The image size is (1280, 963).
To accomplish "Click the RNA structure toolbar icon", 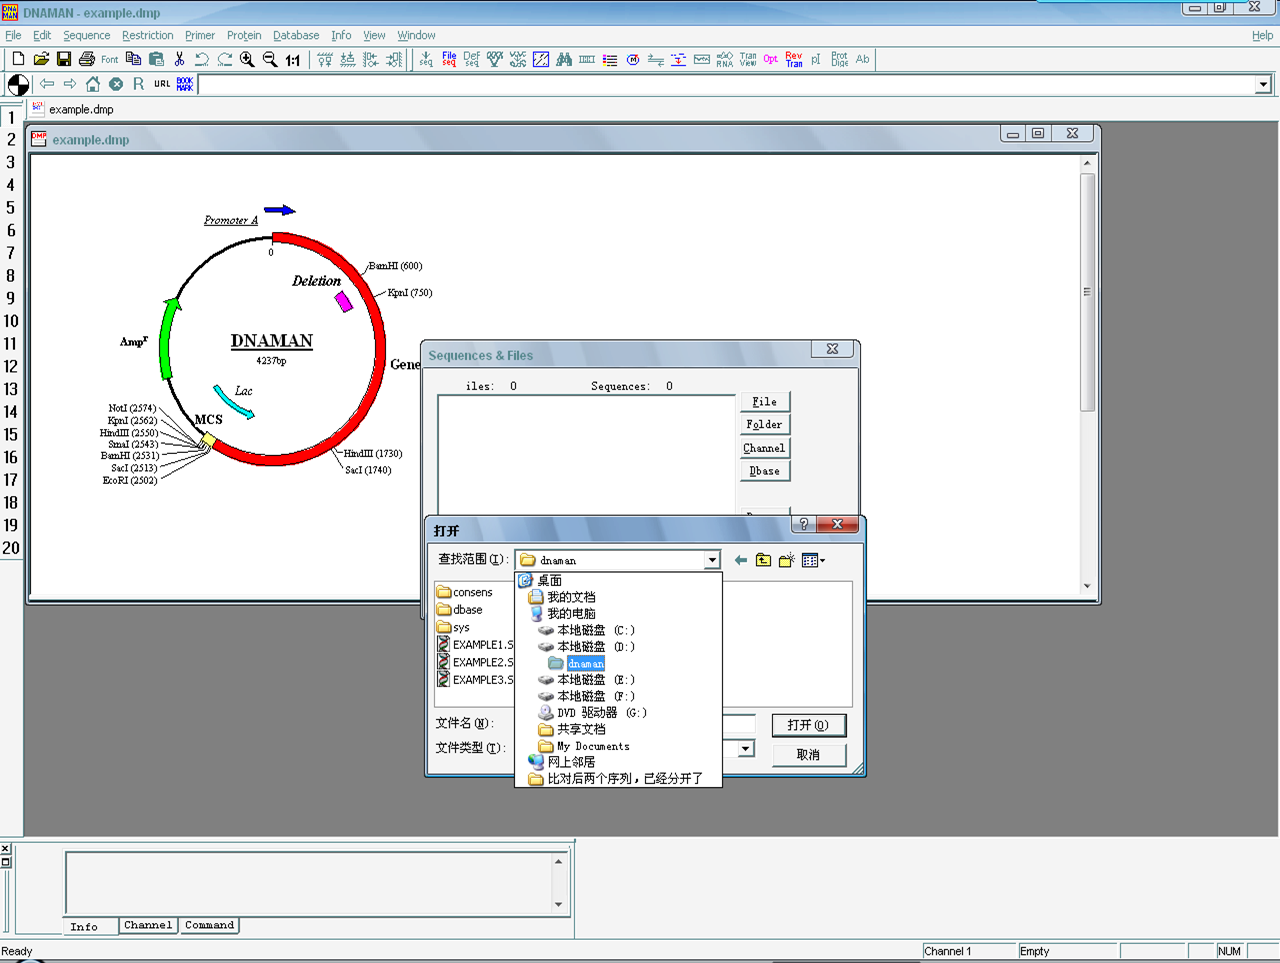I will [725, 59].
